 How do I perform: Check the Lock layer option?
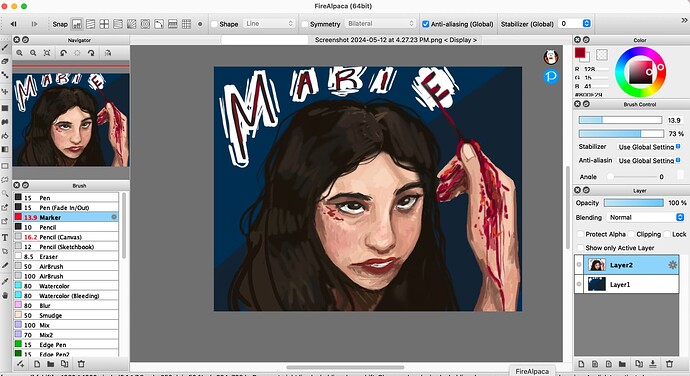pos(668,234)
